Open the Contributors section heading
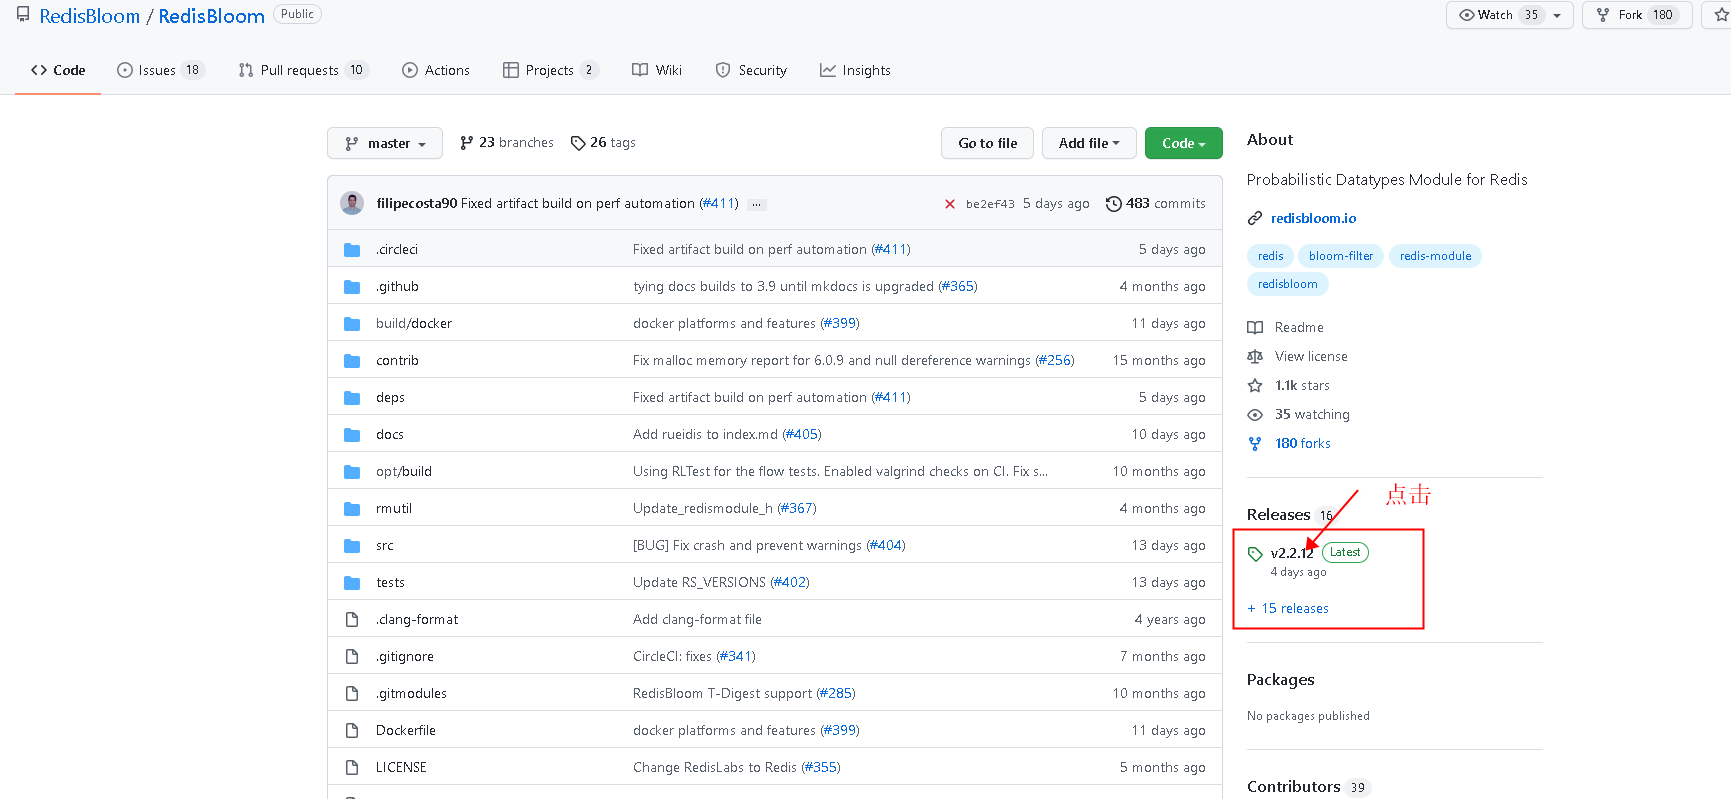This screenshot has width=1731, height=799. pos(1293,787)
